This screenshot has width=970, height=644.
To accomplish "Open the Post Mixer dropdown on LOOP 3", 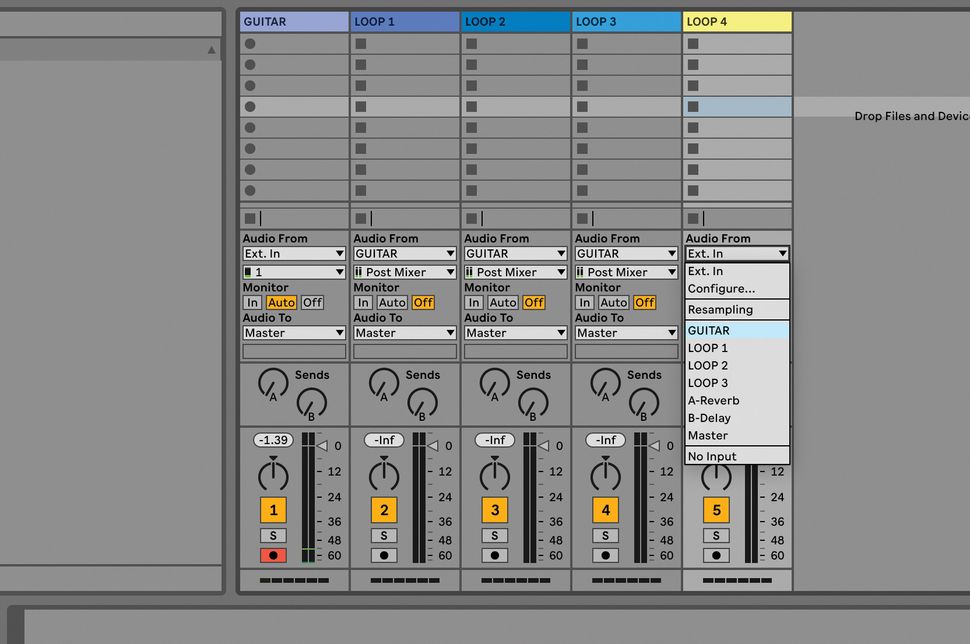I will tap(625, 271).
